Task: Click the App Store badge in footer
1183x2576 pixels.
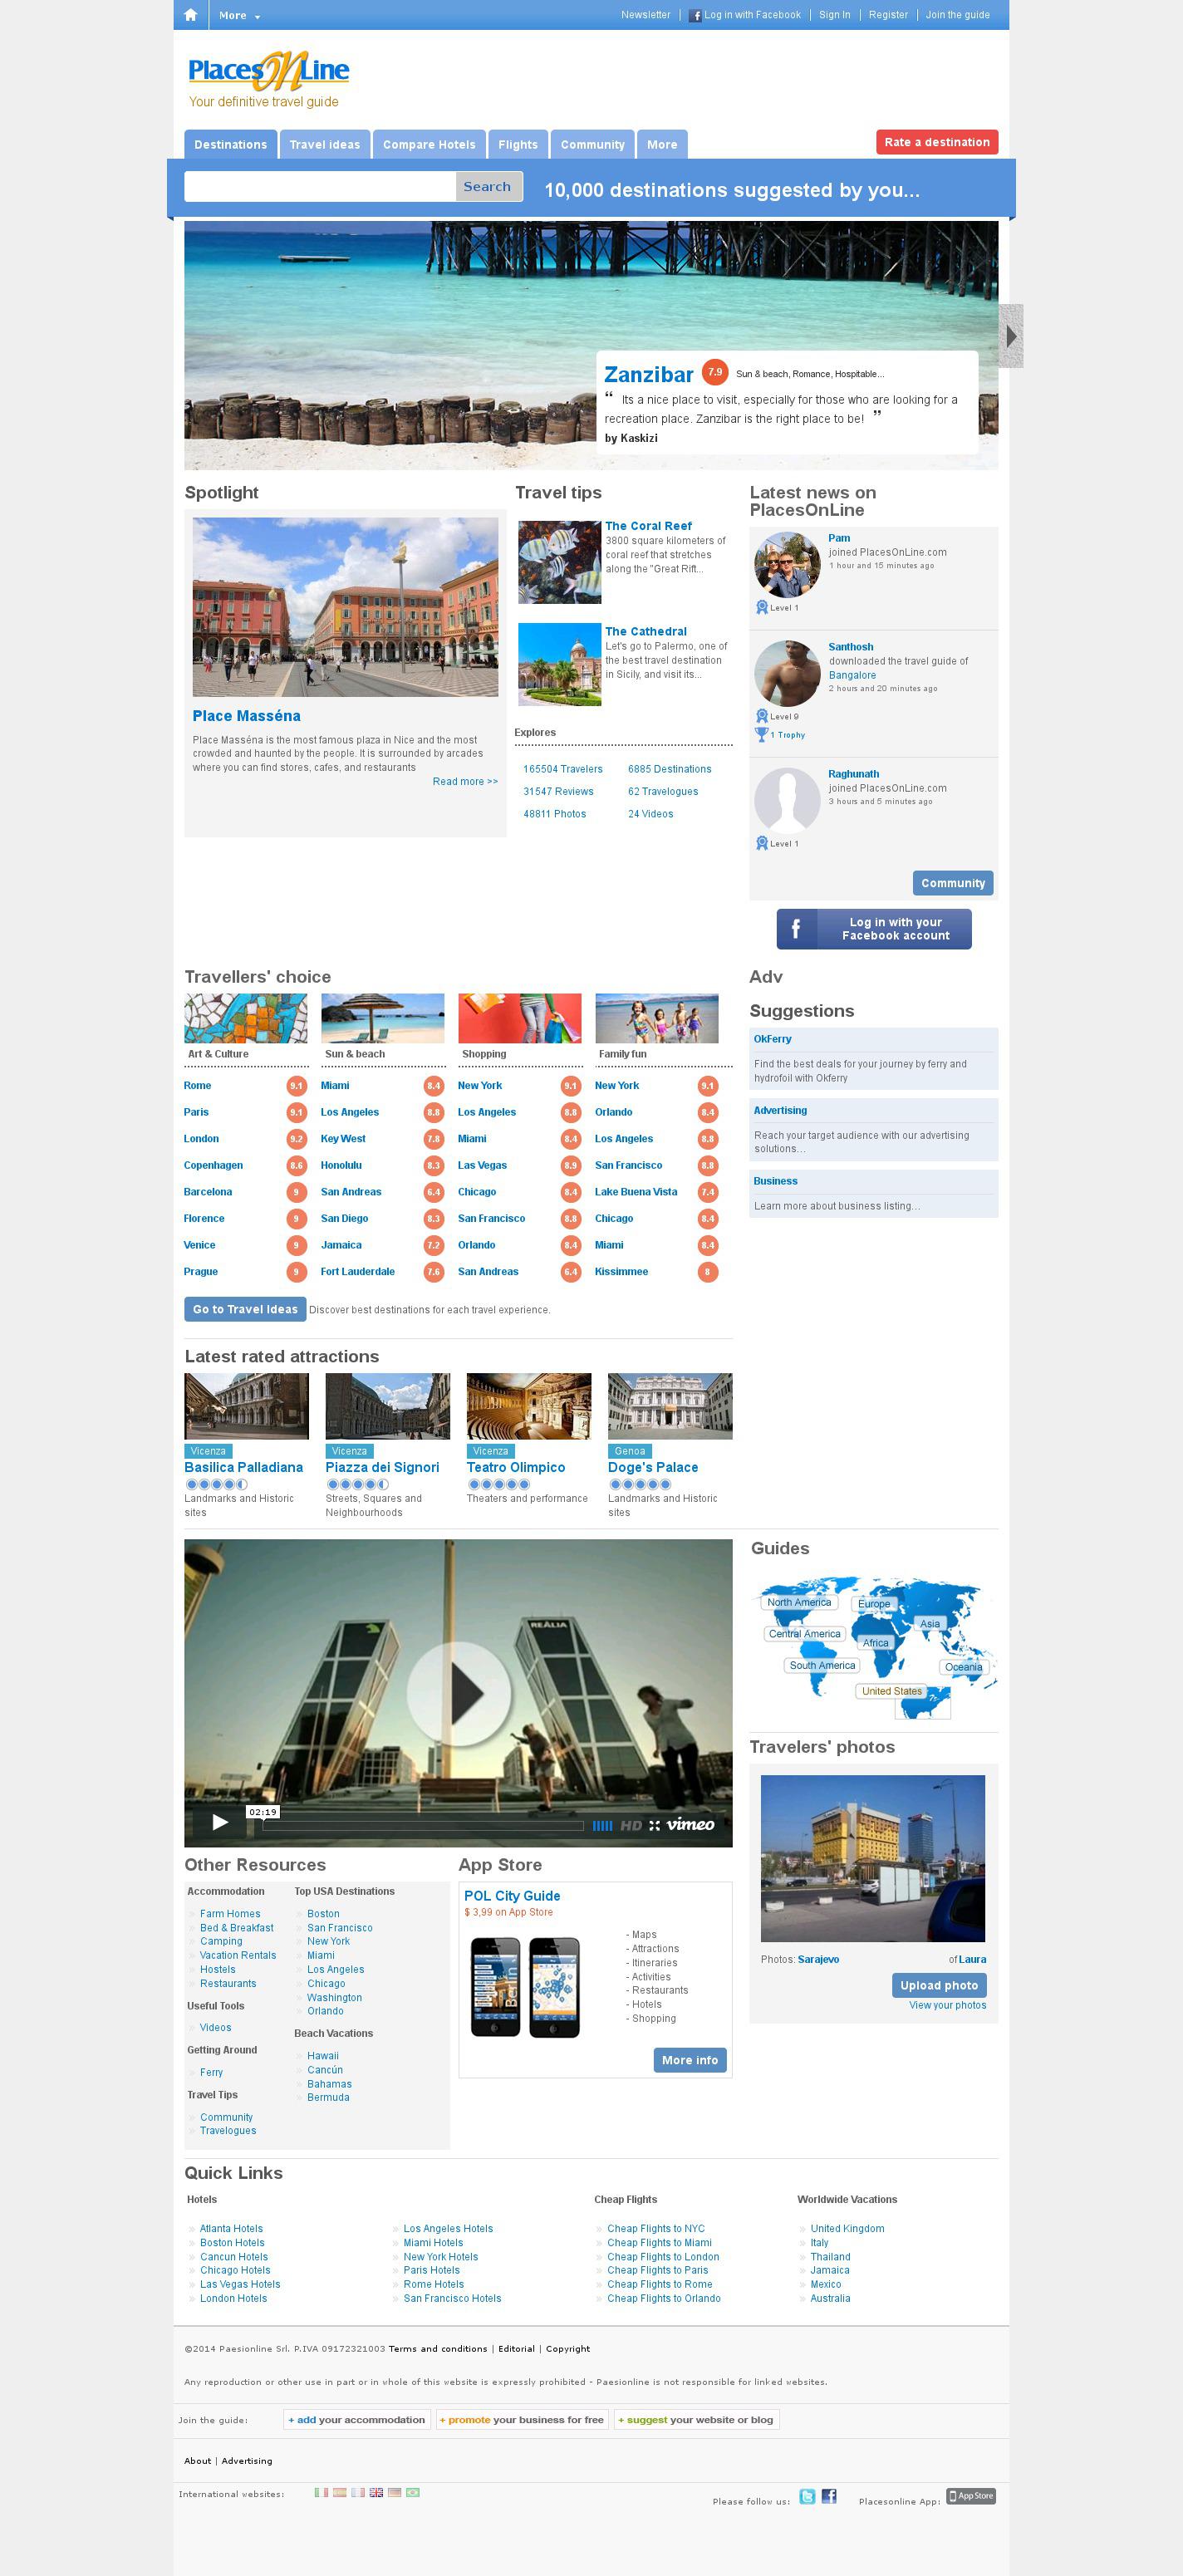Action: [x=971, y=2496]
